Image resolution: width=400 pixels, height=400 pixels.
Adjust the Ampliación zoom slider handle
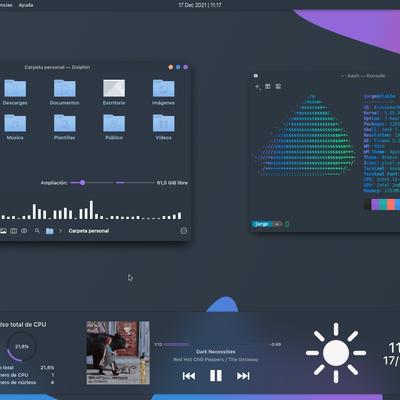[x=82, y=183]
